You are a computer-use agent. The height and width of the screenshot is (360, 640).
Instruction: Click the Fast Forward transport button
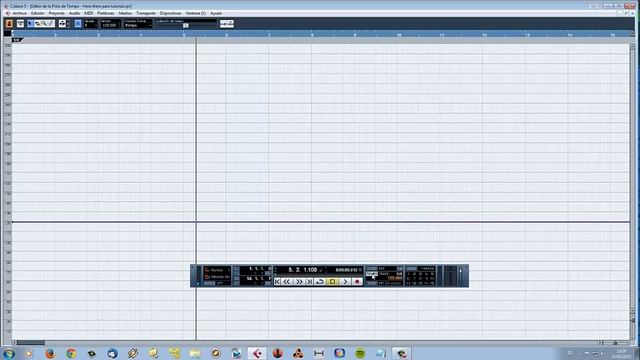(x=299, y=282)
